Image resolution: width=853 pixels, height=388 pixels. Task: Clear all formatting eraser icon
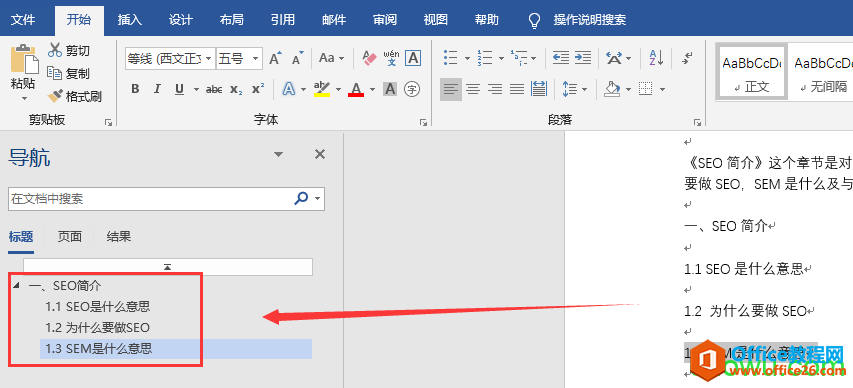[x=369, y=58]
